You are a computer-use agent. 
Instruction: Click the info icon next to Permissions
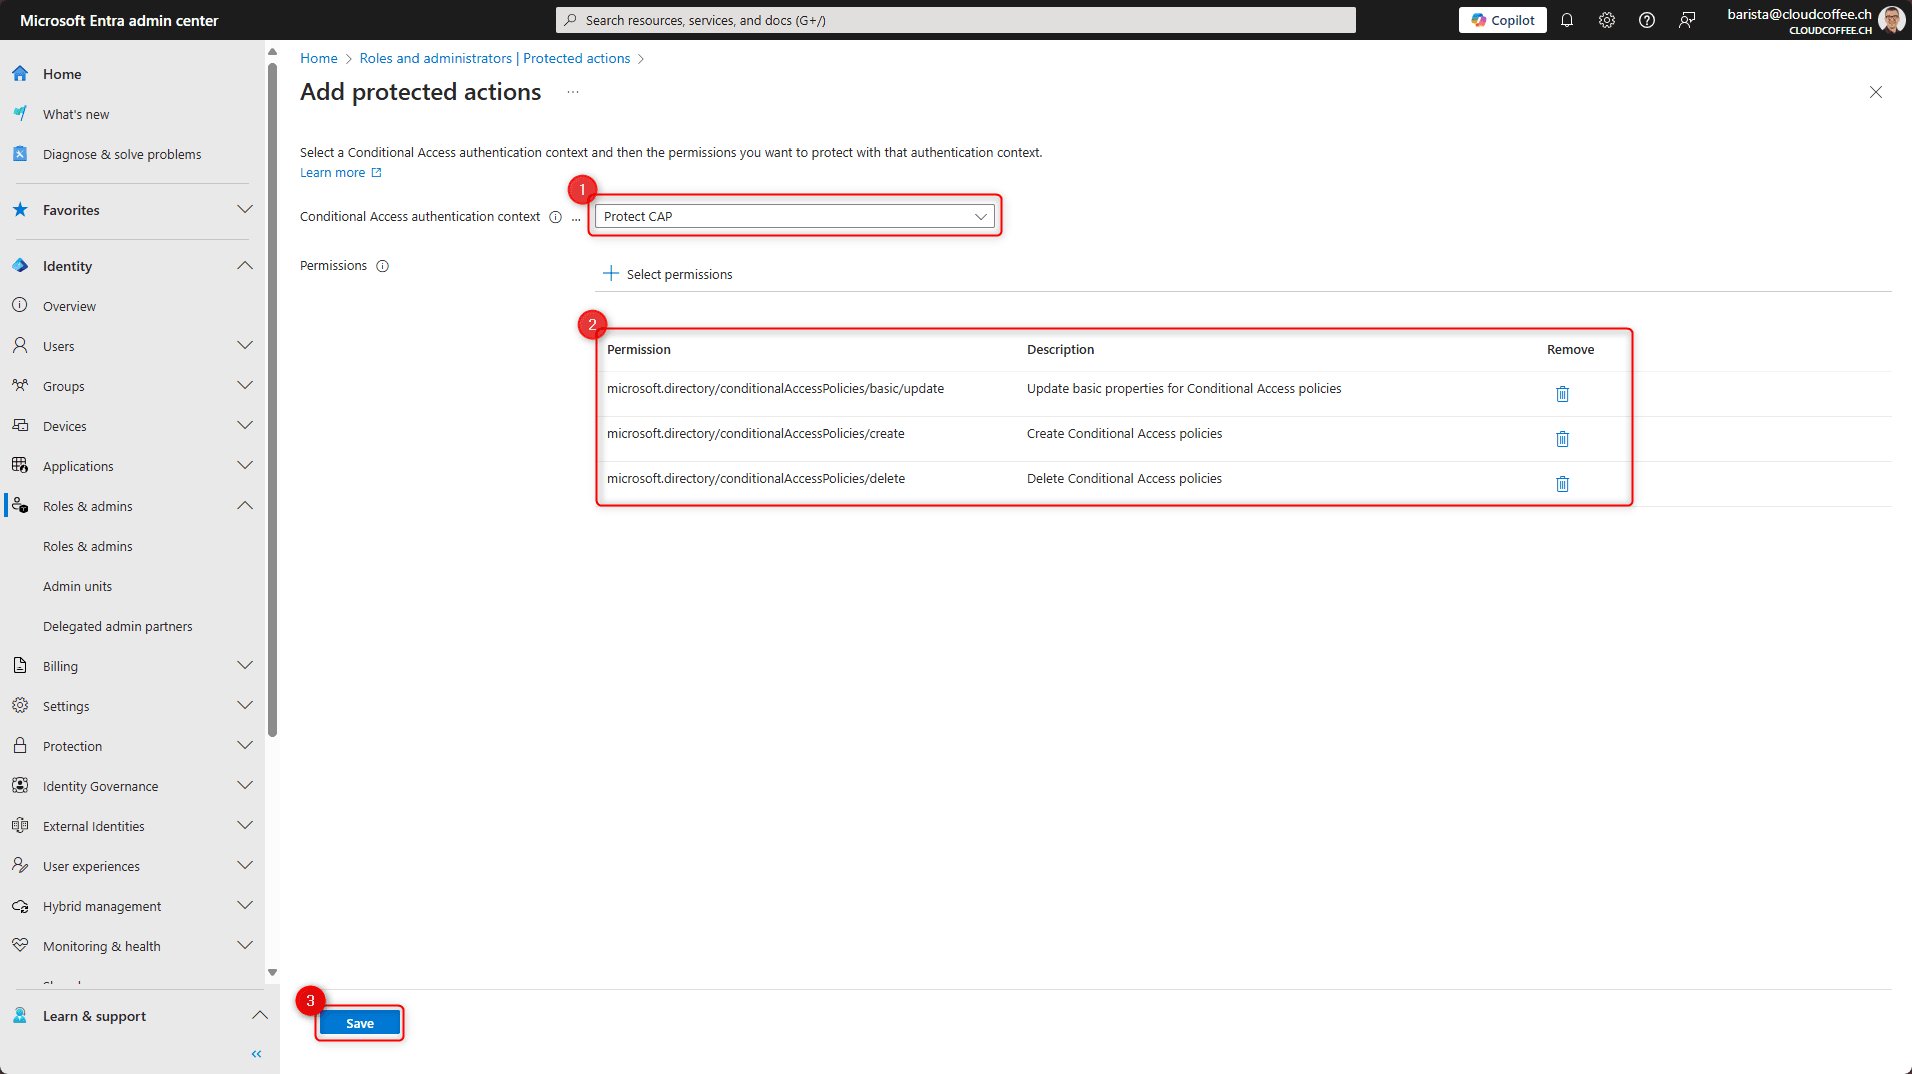[383, 266]
